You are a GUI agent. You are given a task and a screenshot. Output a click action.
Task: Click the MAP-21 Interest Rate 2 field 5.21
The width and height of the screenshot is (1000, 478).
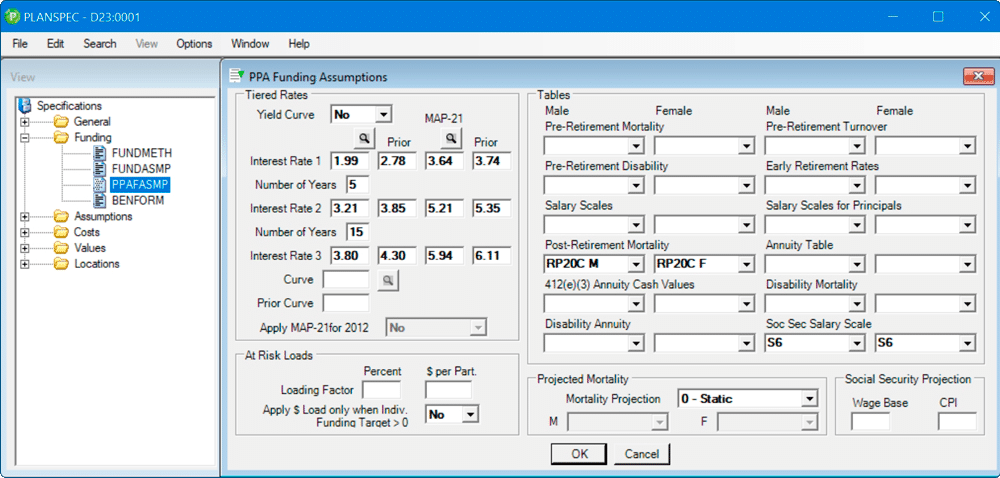point(445,208)
